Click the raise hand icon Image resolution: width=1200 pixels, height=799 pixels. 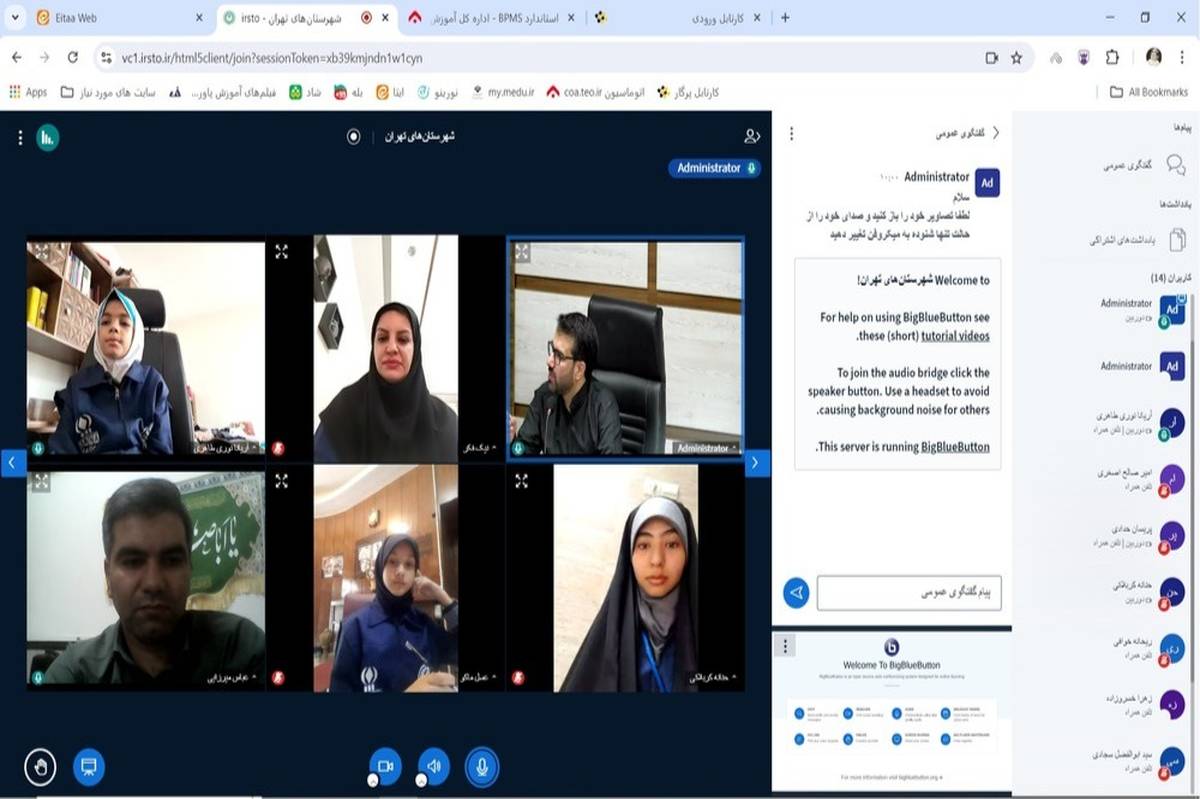(x=40, y=767)
